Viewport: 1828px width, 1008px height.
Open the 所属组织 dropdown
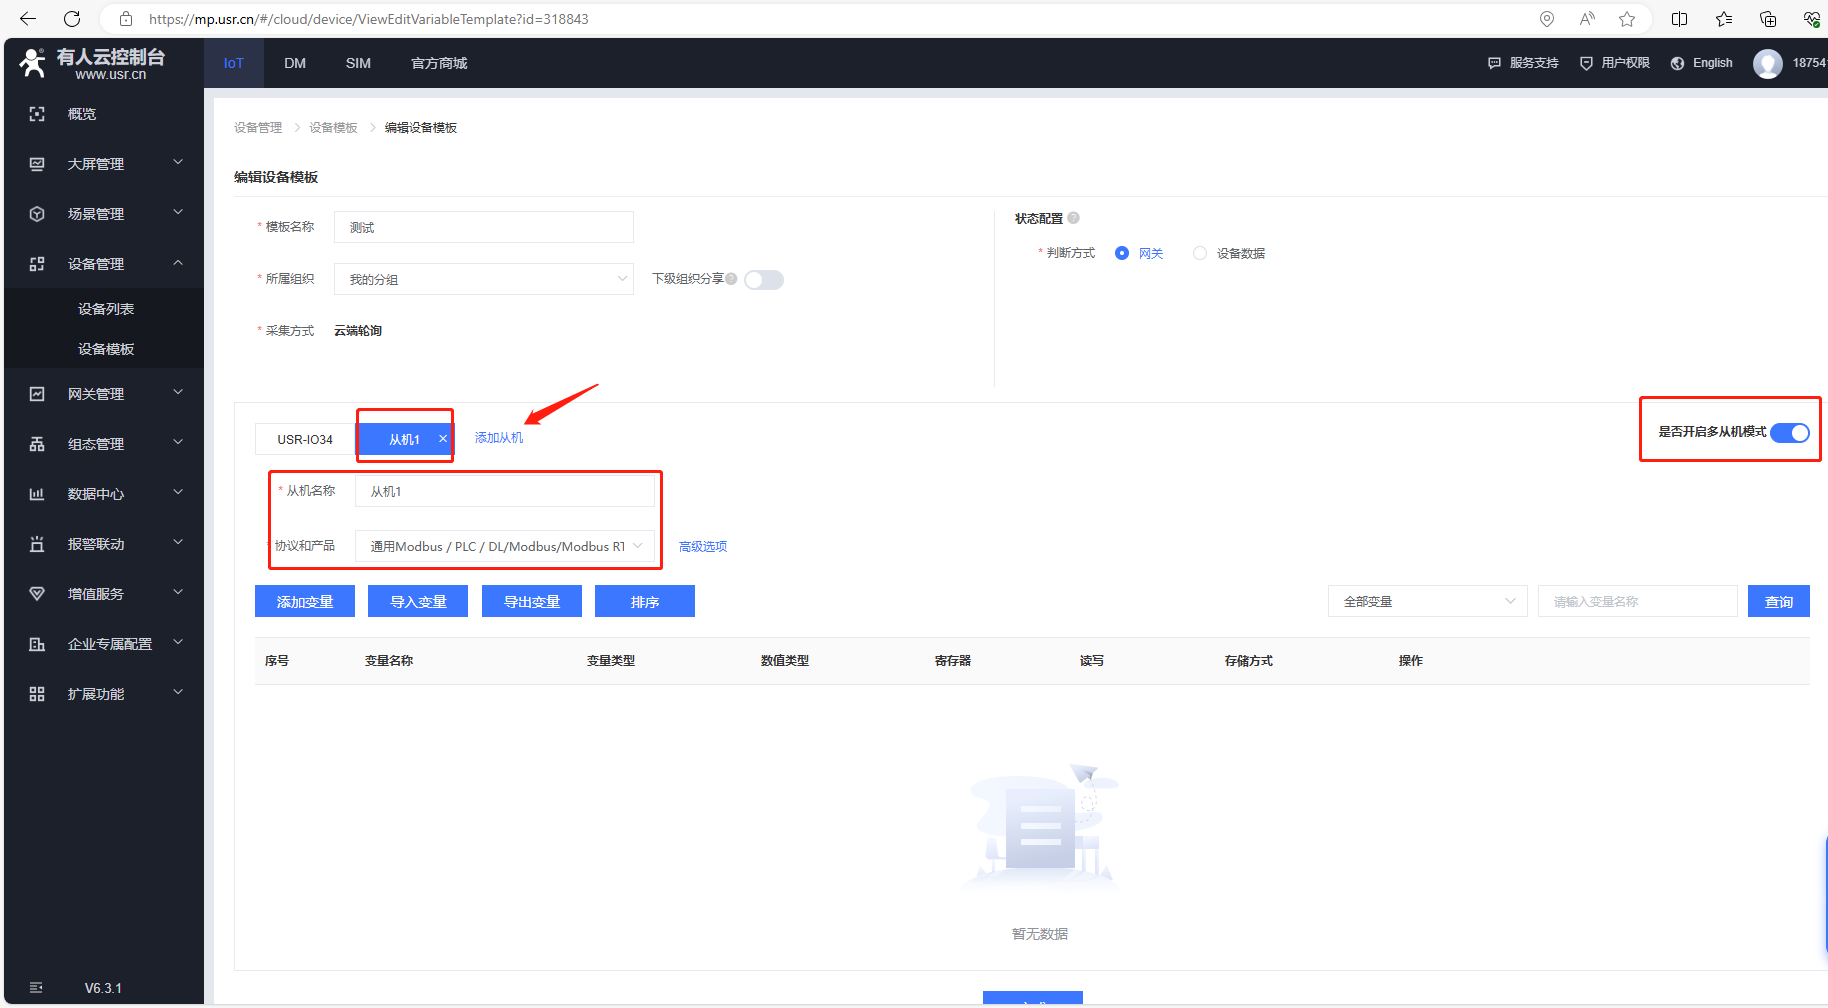[x=484, y=279]
